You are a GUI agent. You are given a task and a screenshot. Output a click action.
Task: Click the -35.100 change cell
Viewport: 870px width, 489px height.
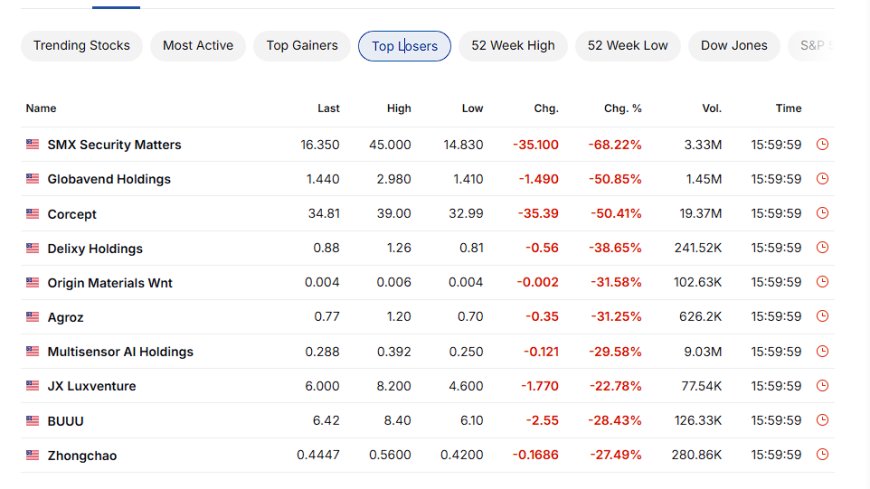535,145
